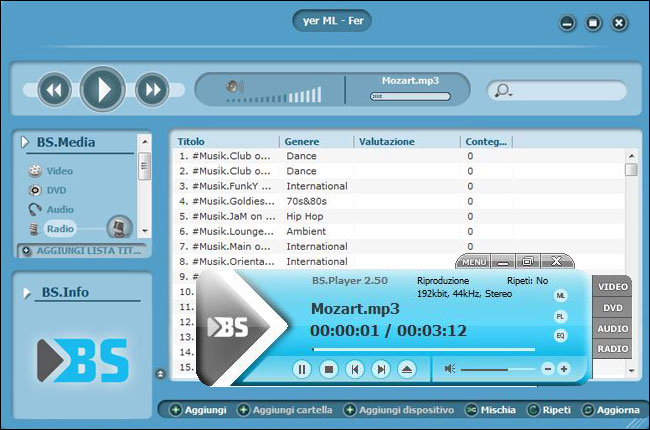The height and width of the screenshot is (430, 650).
Task: Click the rewind button in top bar
Action: pyautogui.click(x=55, y=90)
